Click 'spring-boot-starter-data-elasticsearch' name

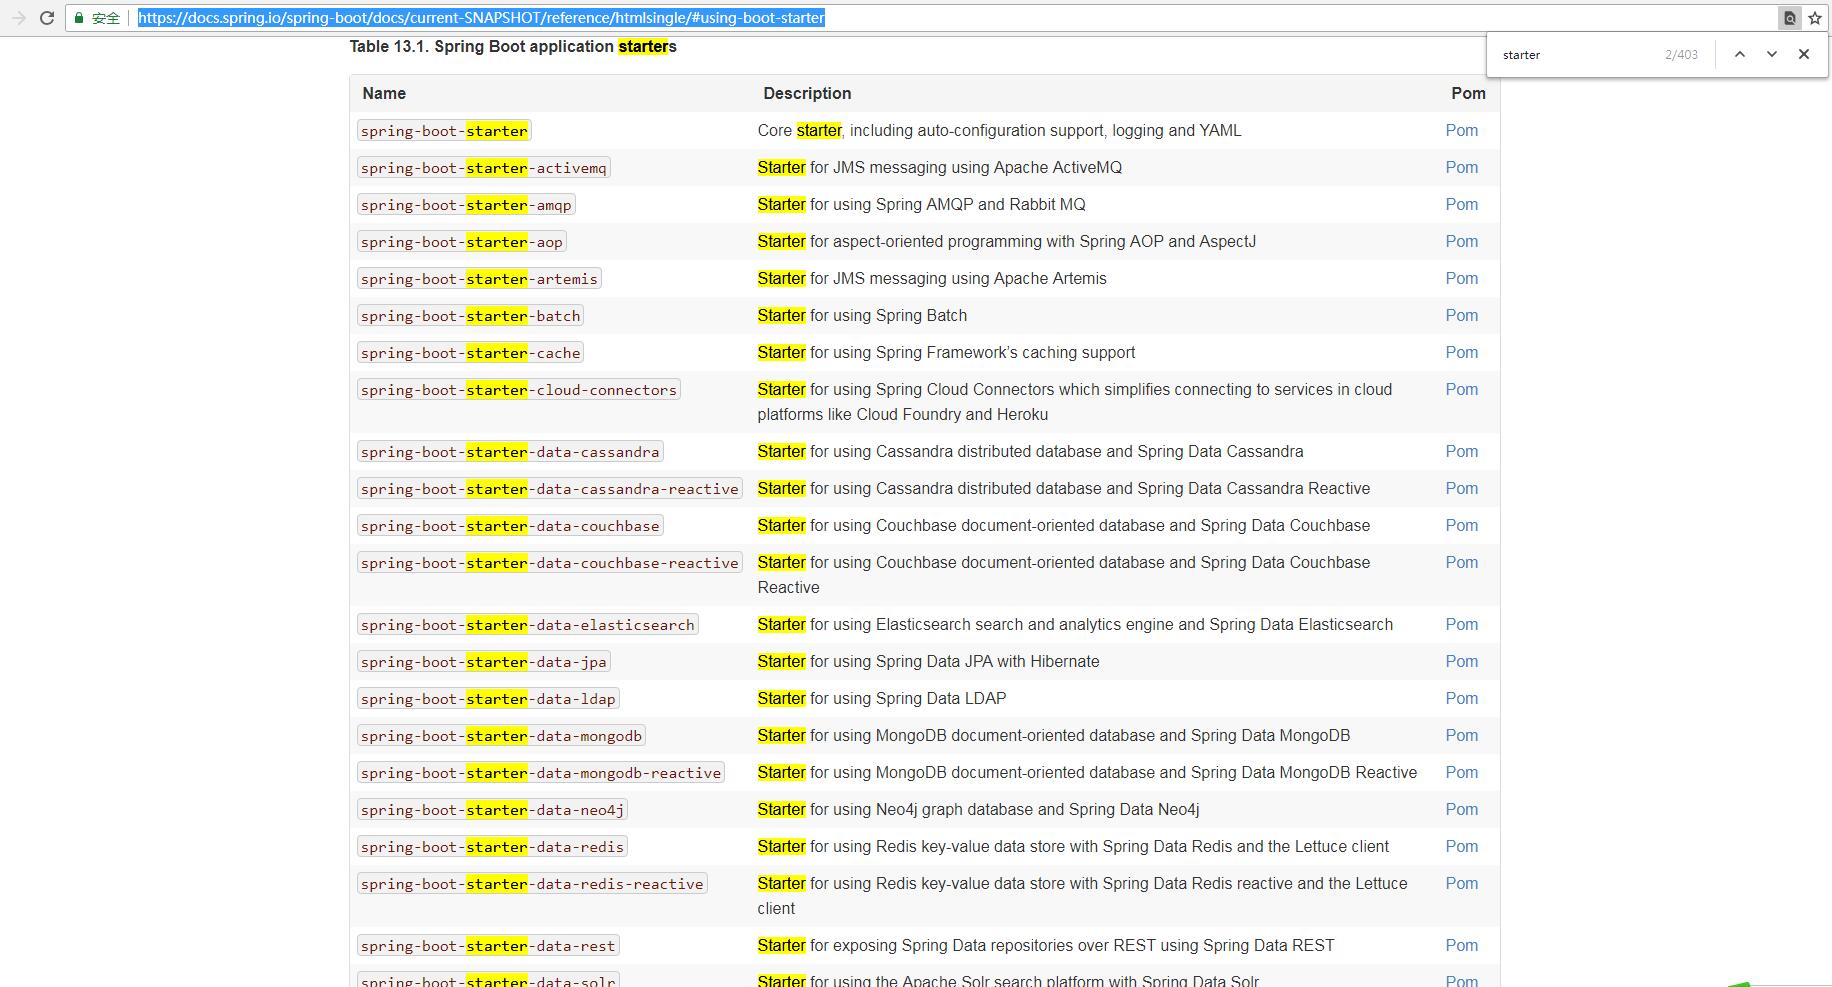(528, 625)
